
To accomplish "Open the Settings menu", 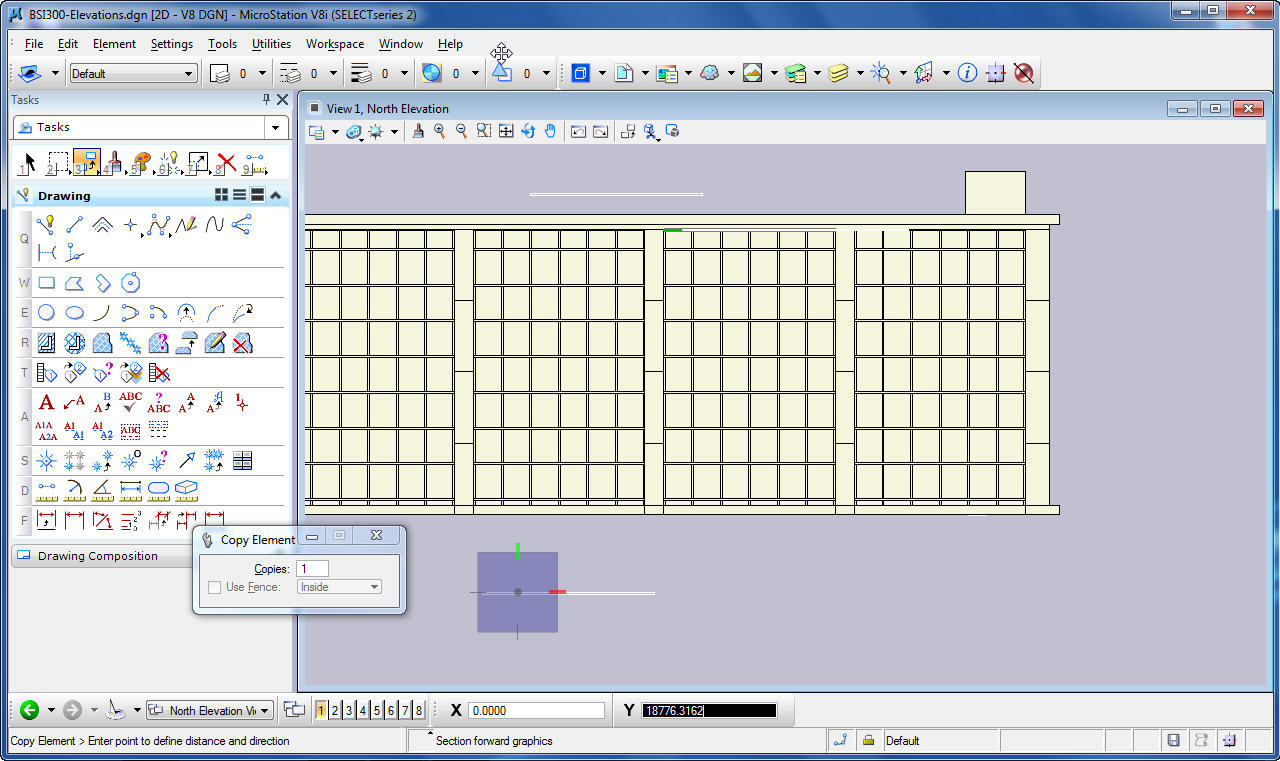I will click(172, 44).
